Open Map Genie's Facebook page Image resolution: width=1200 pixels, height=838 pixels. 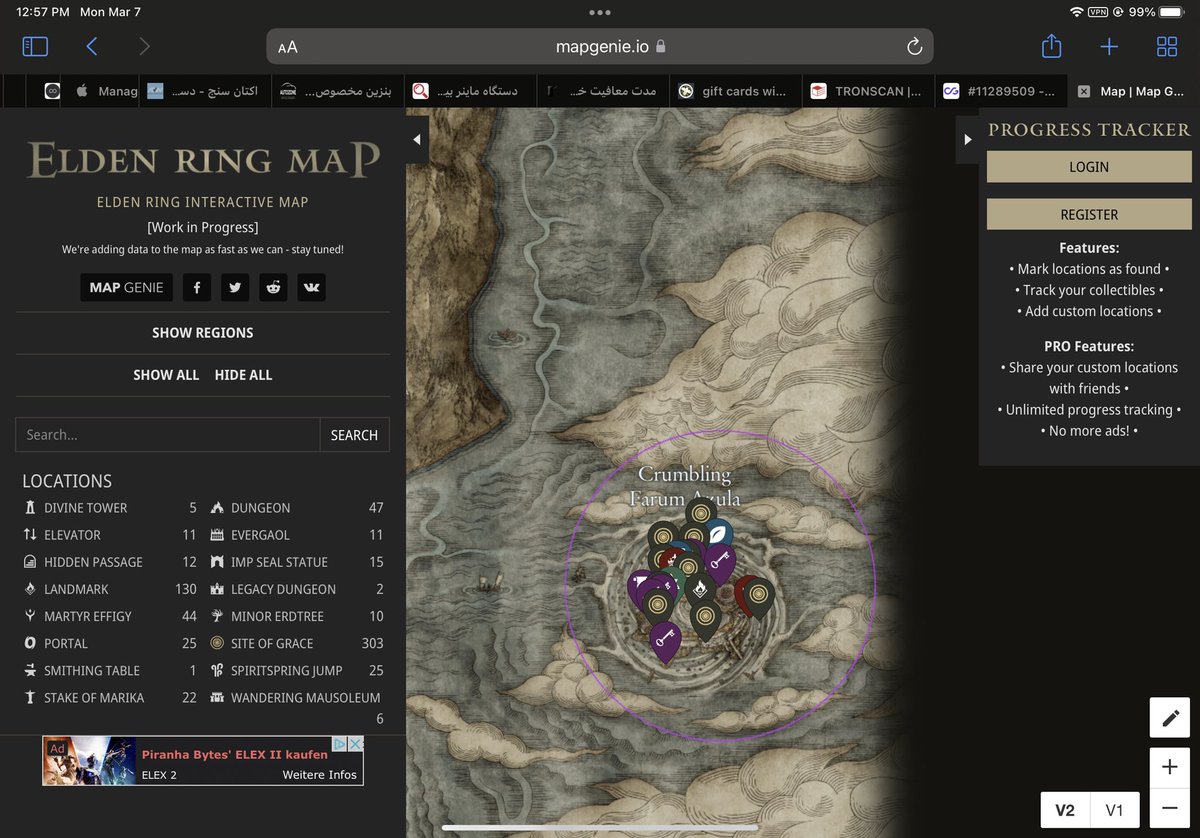coord(197,287)
